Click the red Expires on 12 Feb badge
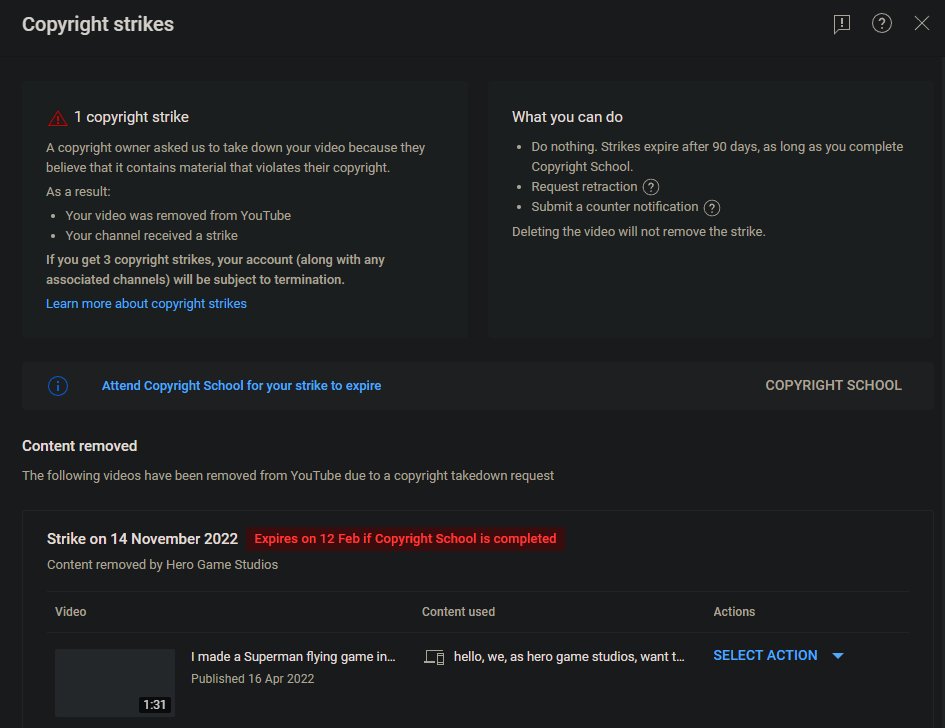This screenshot has height=728, width=945. coord(405,539)
